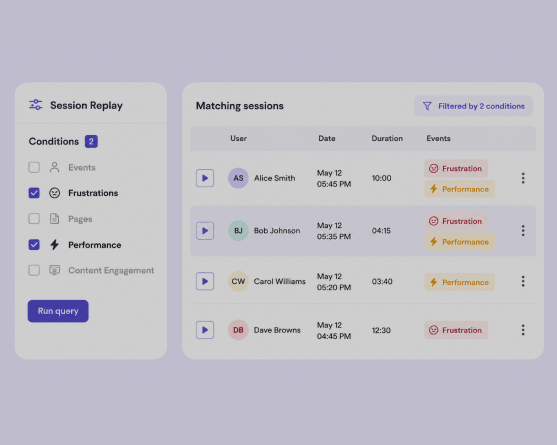557x445 pixels.
Task: Open more options for Alice Smith row
Action: click(x=523, y=178)
